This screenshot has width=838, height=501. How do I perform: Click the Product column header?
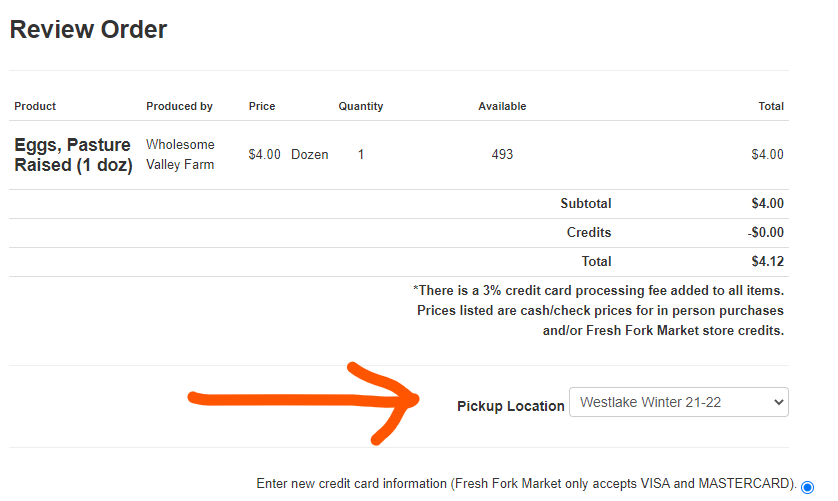(x=35, y=106)
